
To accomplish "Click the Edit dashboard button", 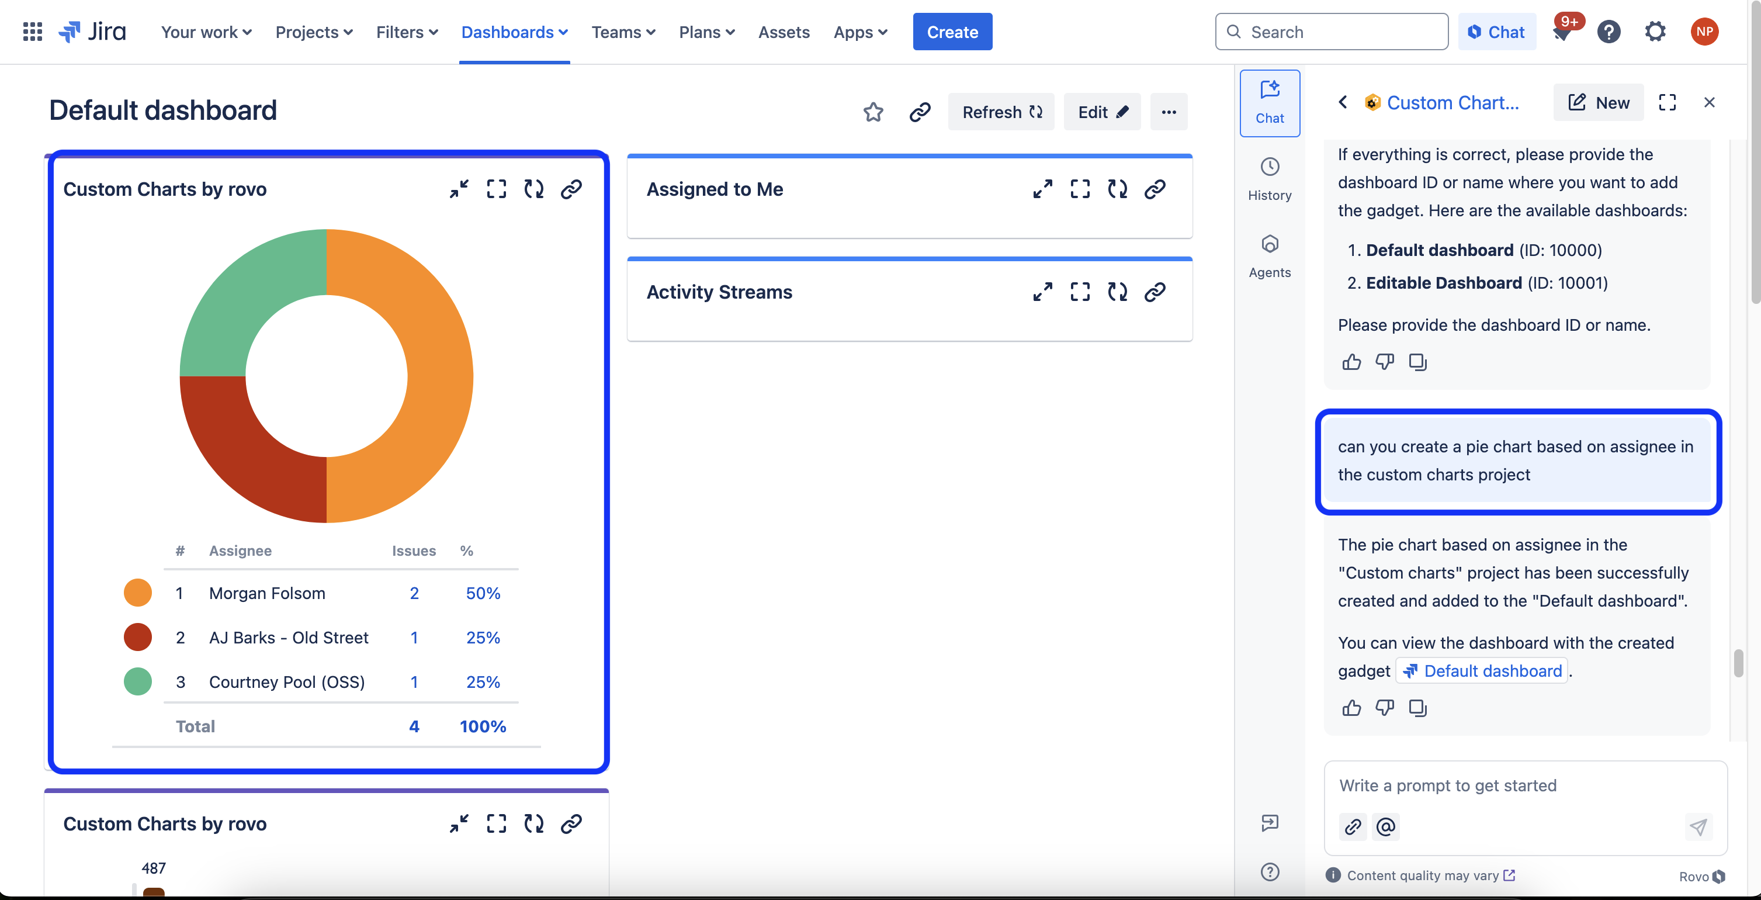I will click(1102, 112).
